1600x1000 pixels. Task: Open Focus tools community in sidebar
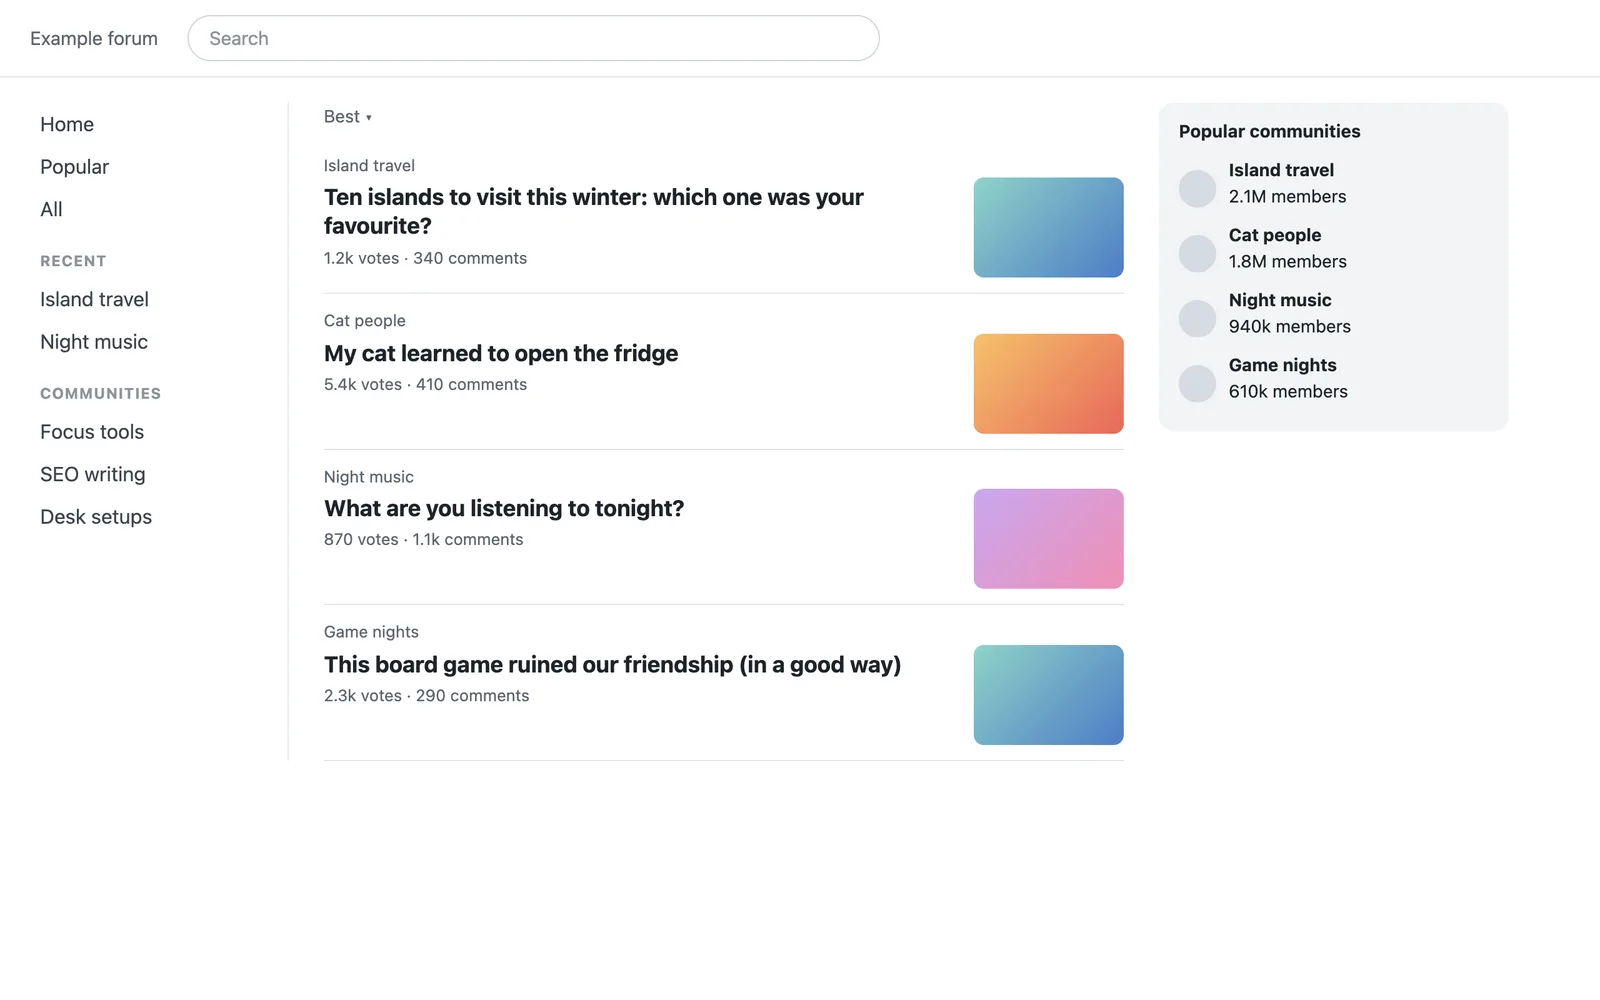point(92,432)
